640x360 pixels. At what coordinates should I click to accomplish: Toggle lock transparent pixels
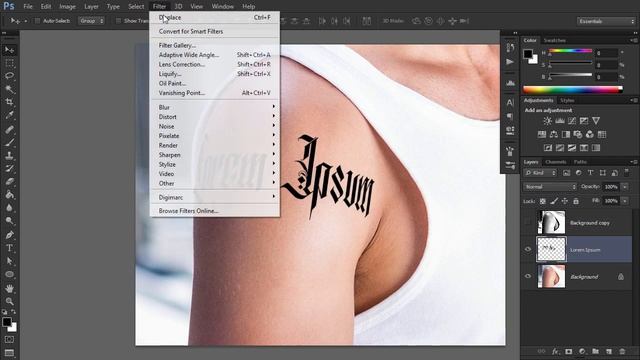pyautogui.click(x=542, y=201)
